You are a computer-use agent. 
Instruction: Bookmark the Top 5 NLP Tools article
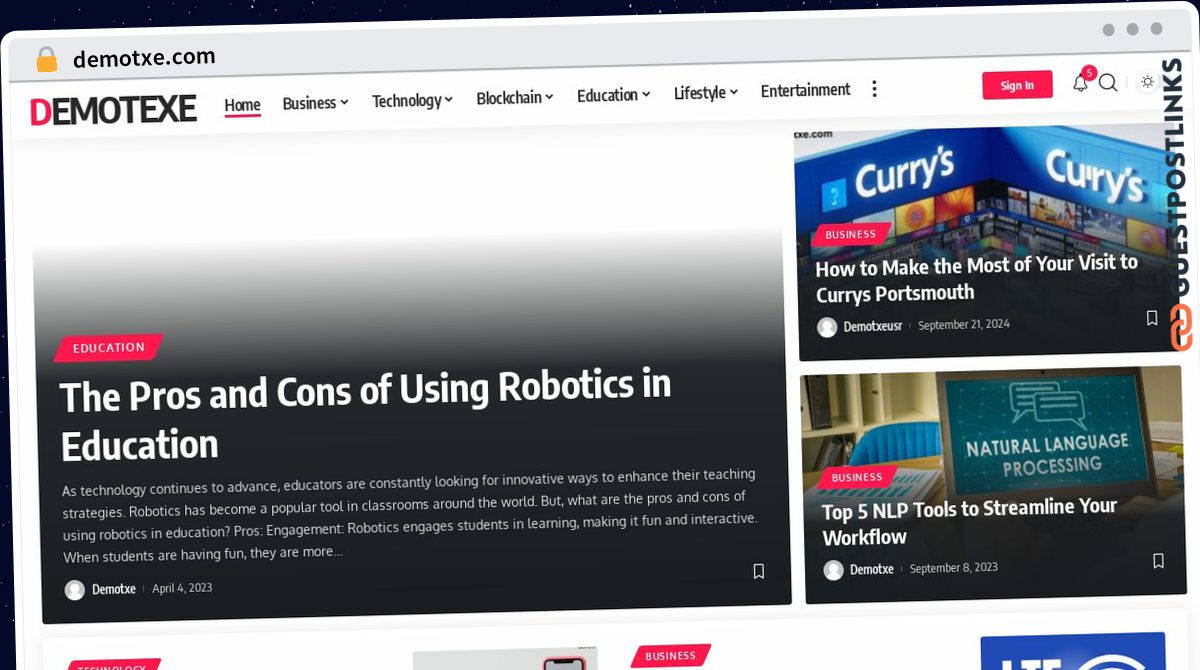[x=1158, y=561]
